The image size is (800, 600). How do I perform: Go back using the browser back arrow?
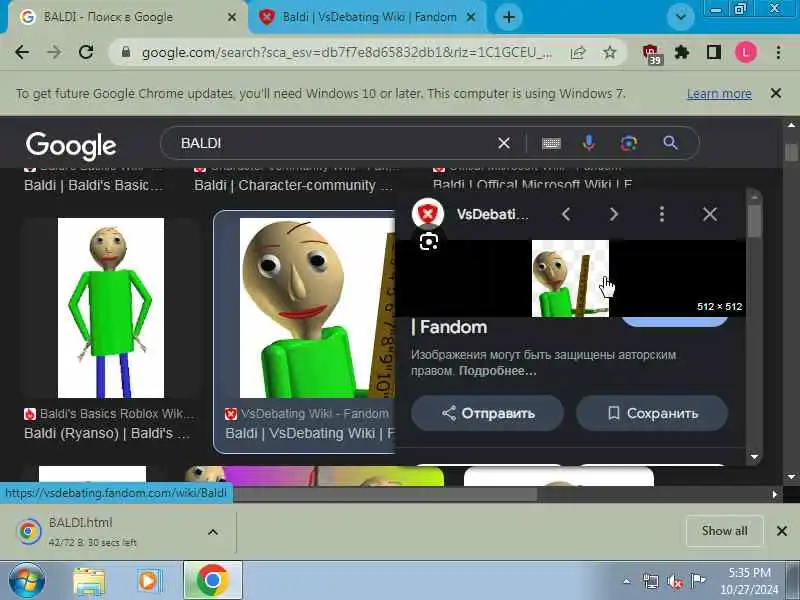(22, 52)
